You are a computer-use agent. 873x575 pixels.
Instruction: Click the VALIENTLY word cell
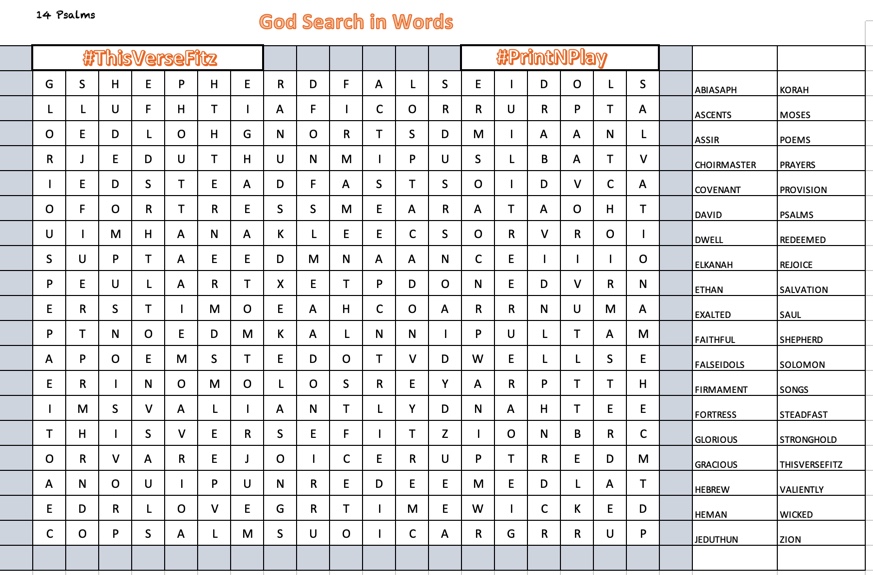(801, 490)
